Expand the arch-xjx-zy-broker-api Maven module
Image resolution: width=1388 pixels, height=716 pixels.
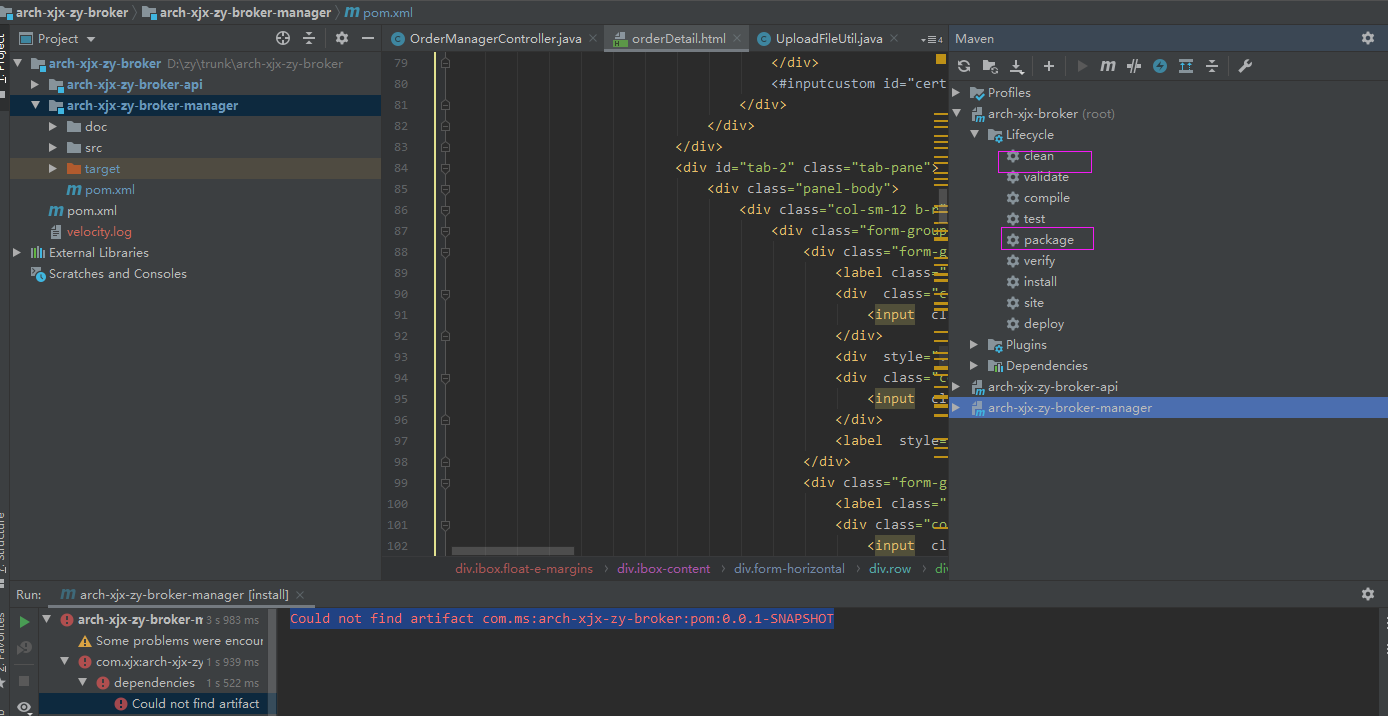click(955, 386)
